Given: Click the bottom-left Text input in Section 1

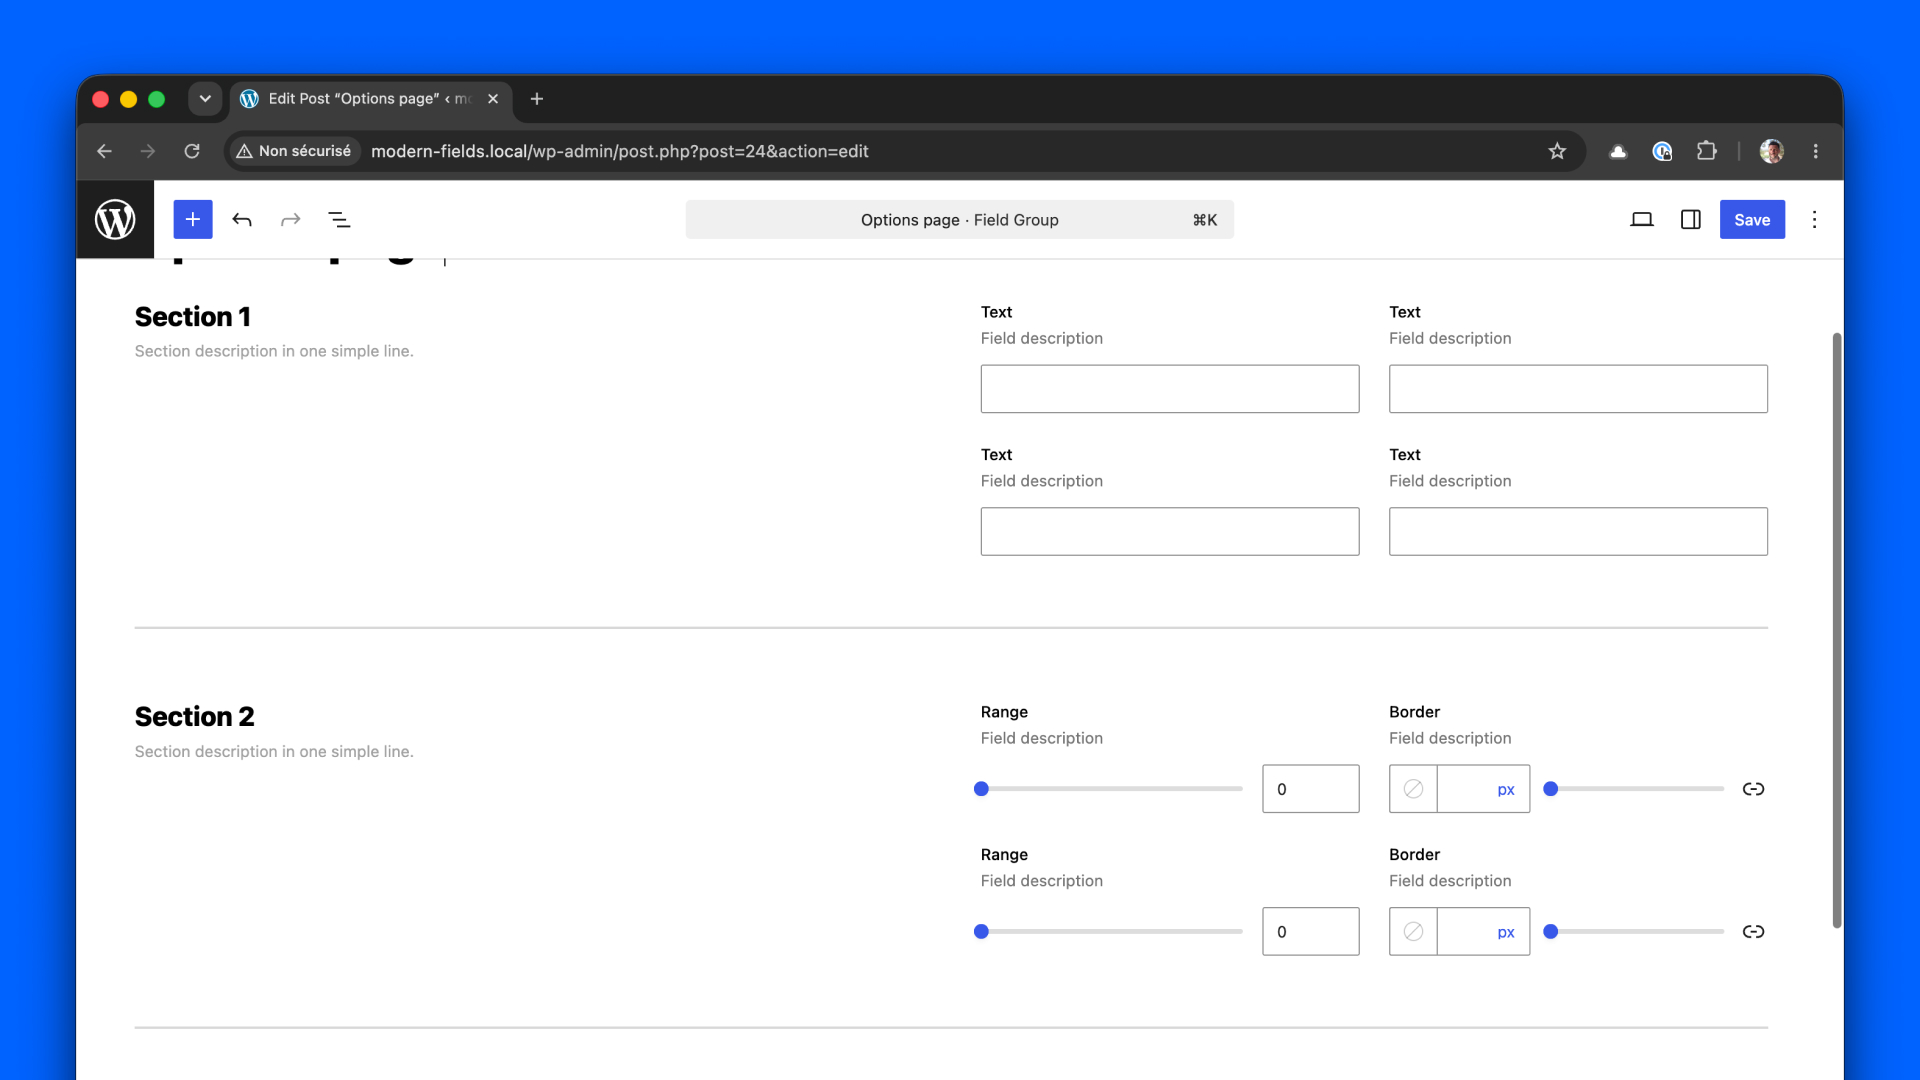Looking at the screenshot, I should 1170,531.
